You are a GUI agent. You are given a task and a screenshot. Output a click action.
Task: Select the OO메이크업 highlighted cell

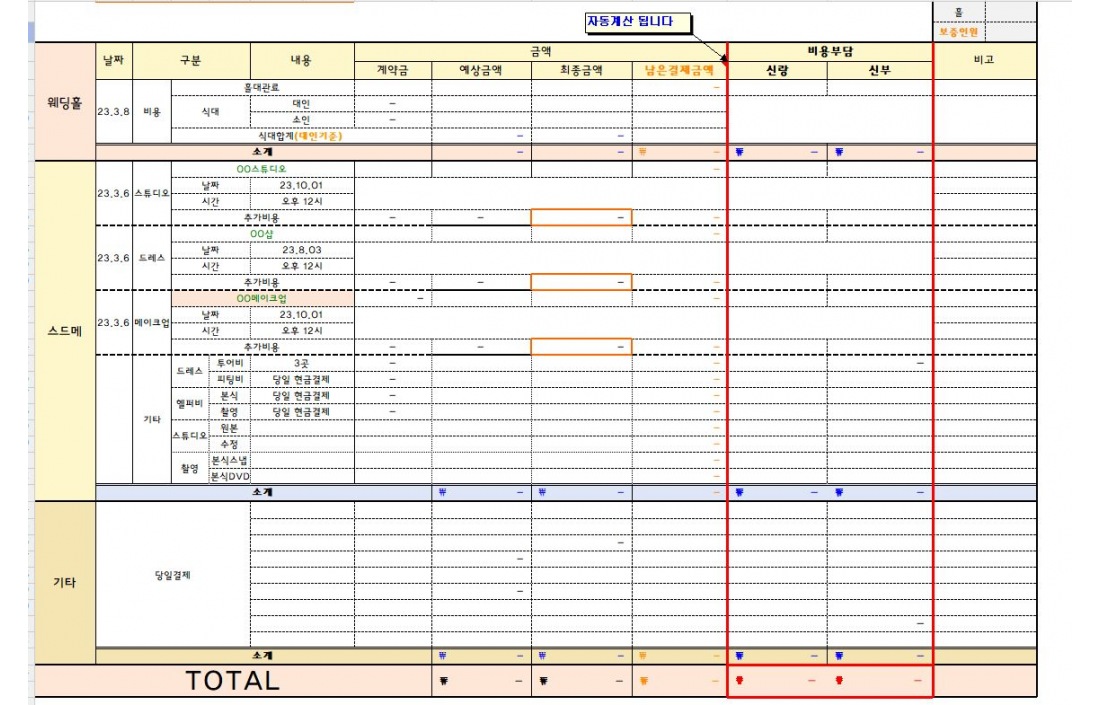pyautogui.click(x=262, y=298)
